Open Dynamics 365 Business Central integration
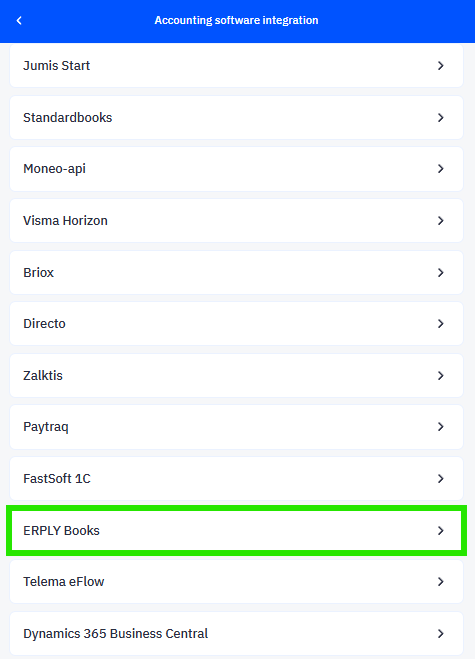Viewport: 475px width, 659px height. [x=236, y=633]
